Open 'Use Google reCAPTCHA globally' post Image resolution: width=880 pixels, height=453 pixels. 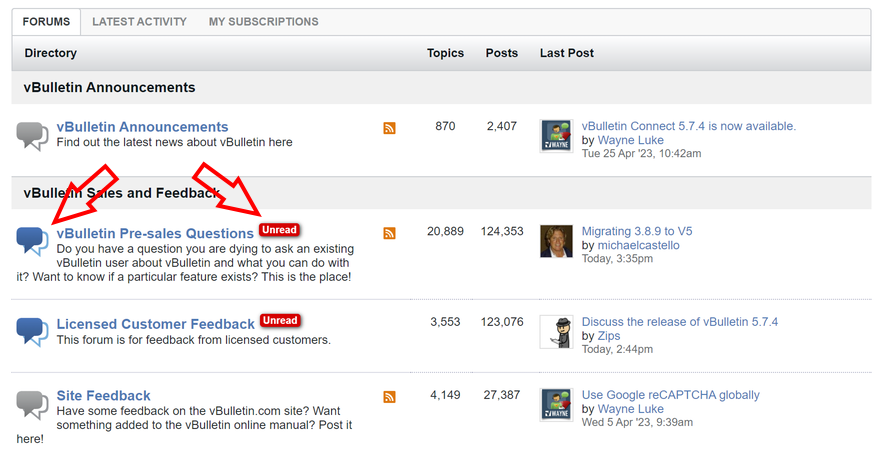[x=671, y=395]
